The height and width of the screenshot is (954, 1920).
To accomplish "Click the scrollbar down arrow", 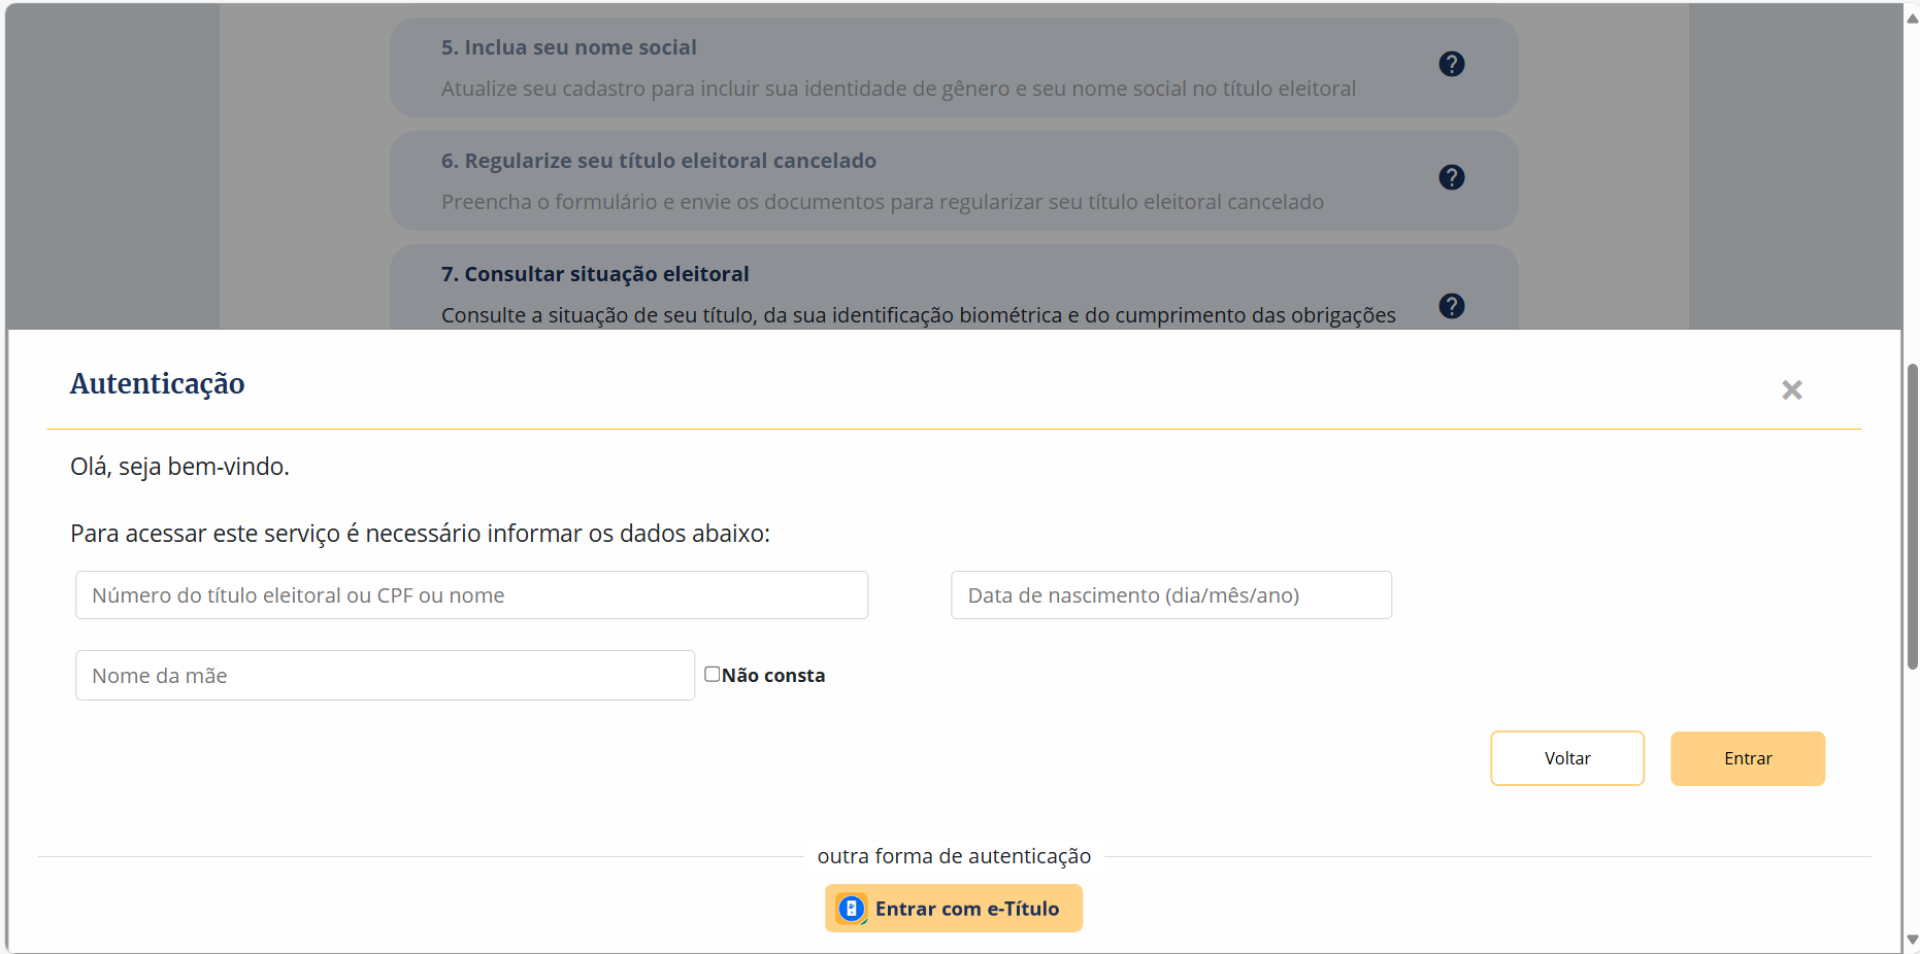I will tap(1912, 940).
